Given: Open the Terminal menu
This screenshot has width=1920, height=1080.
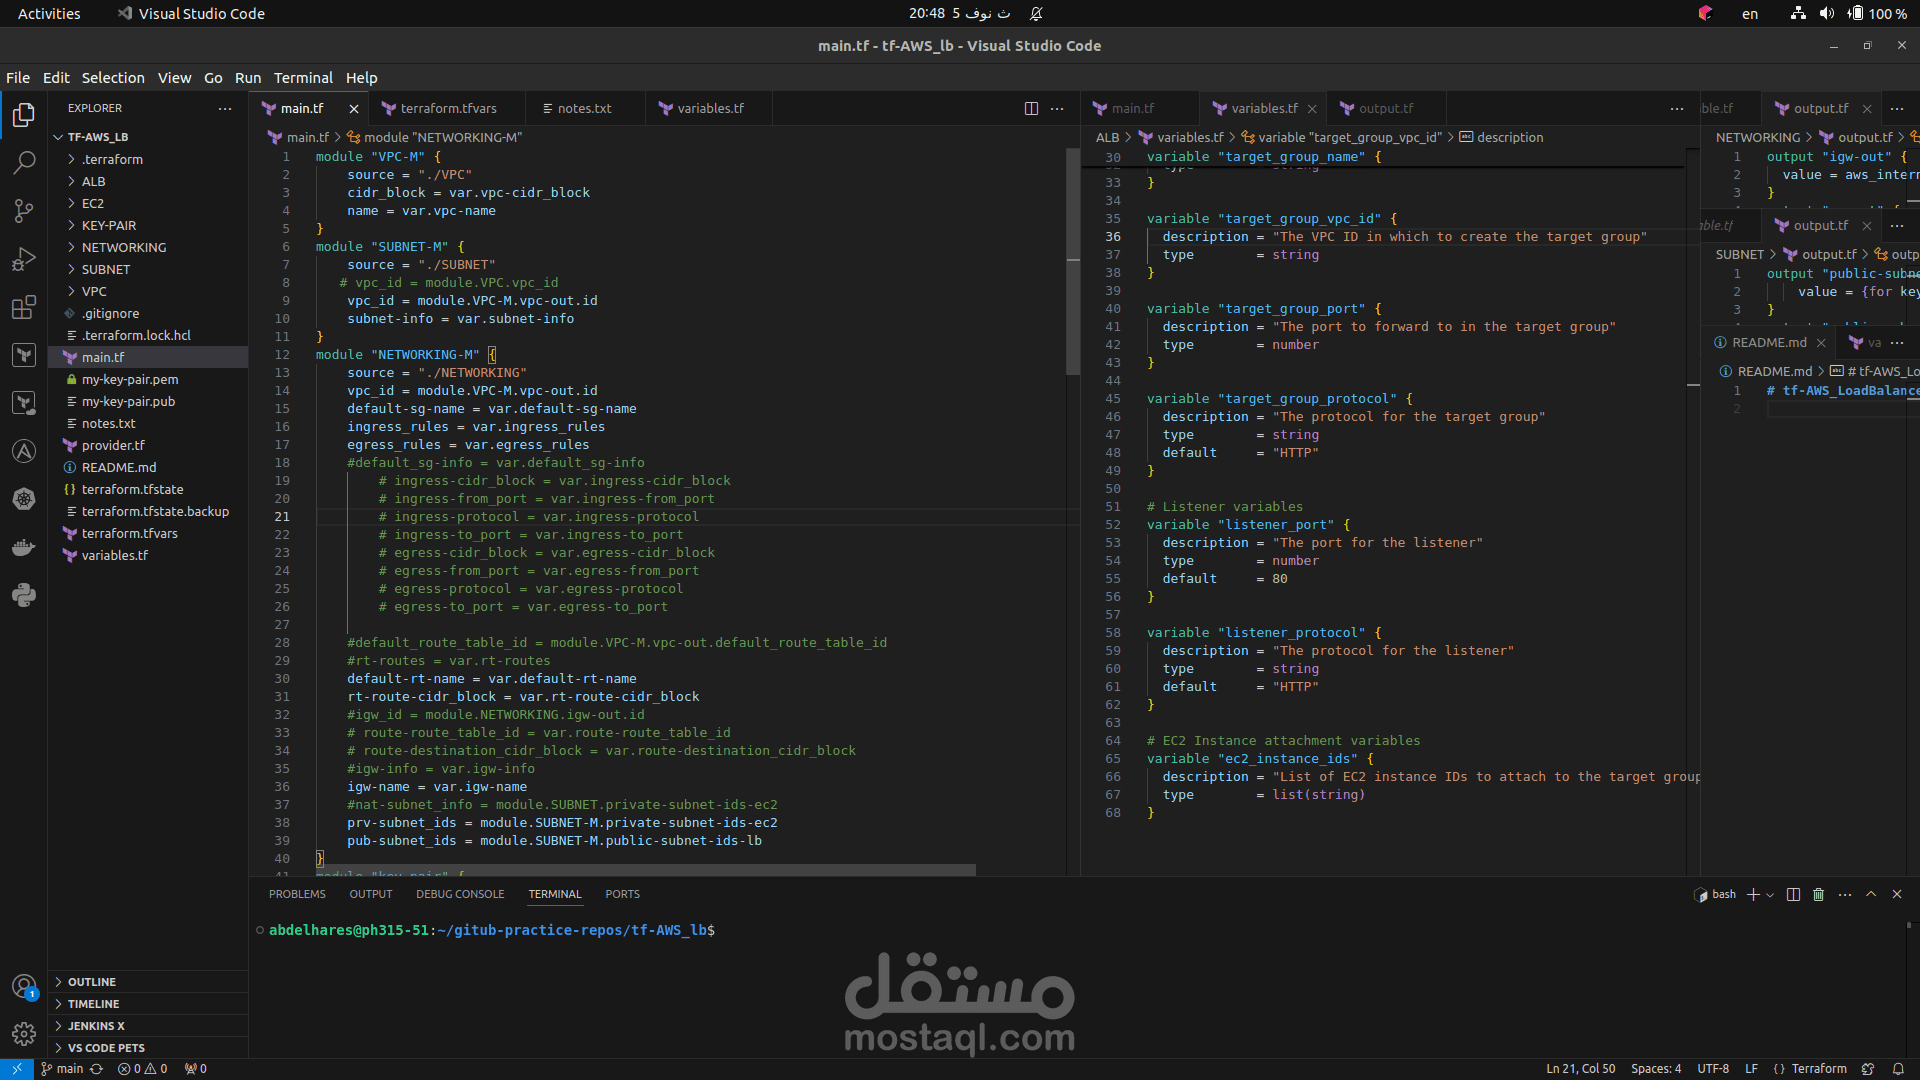Looking at the screenshot, I should click(303, 77).
